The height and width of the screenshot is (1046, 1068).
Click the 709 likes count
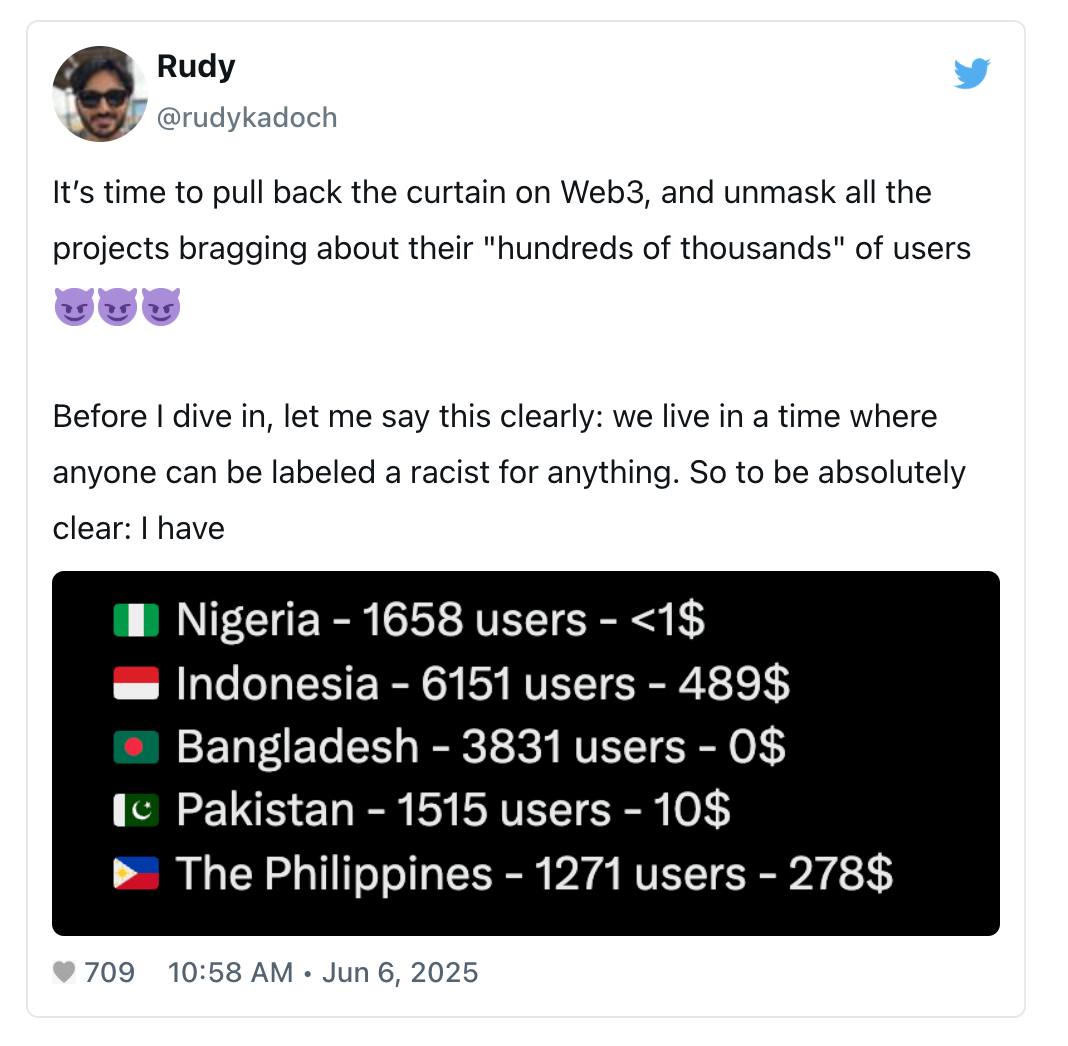pos(110,971)
